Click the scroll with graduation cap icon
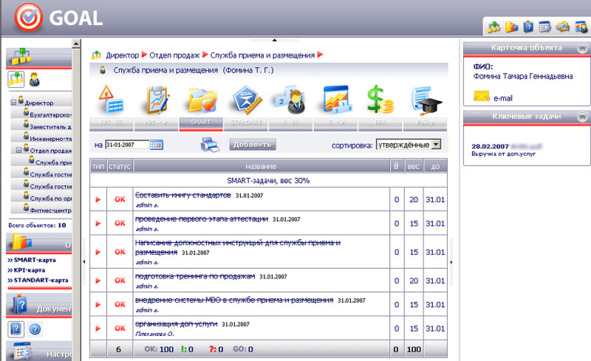 (x=426, y=100)
